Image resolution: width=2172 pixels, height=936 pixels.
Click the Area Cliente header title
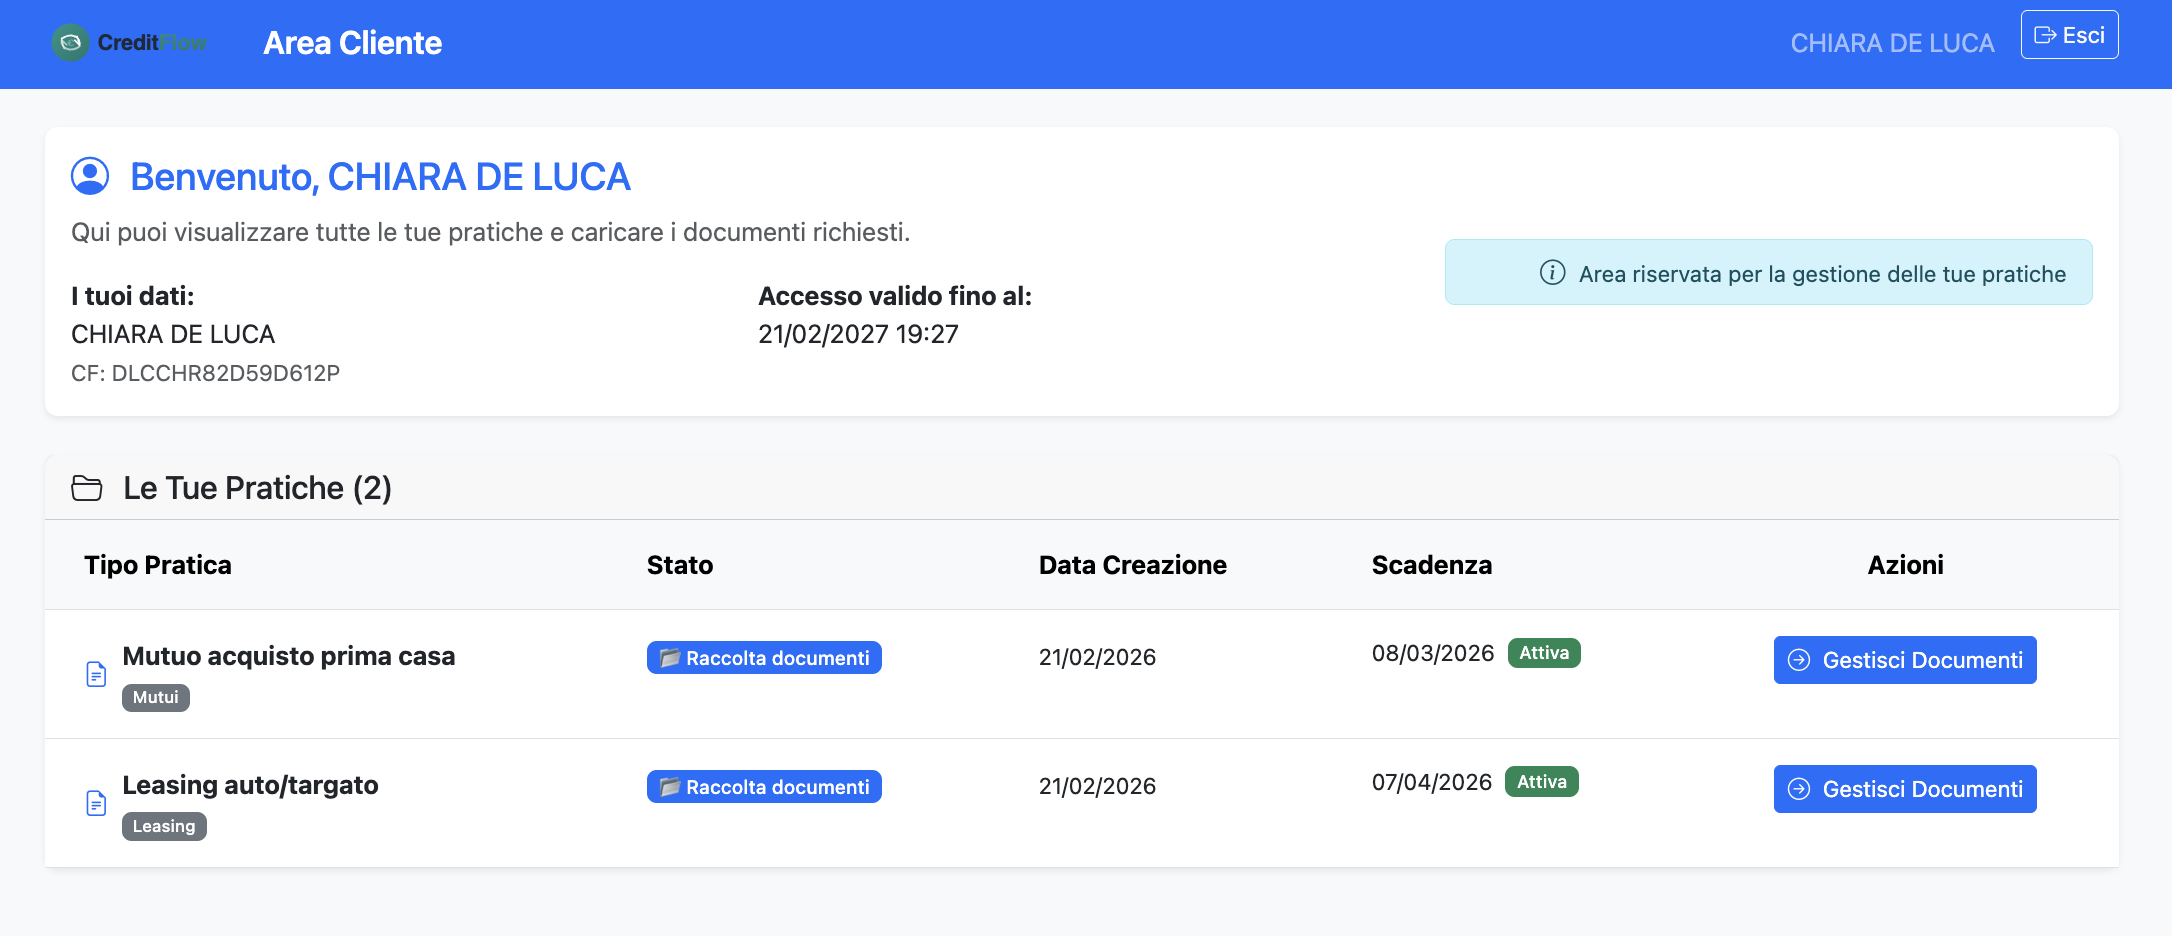tap(352, 43)
